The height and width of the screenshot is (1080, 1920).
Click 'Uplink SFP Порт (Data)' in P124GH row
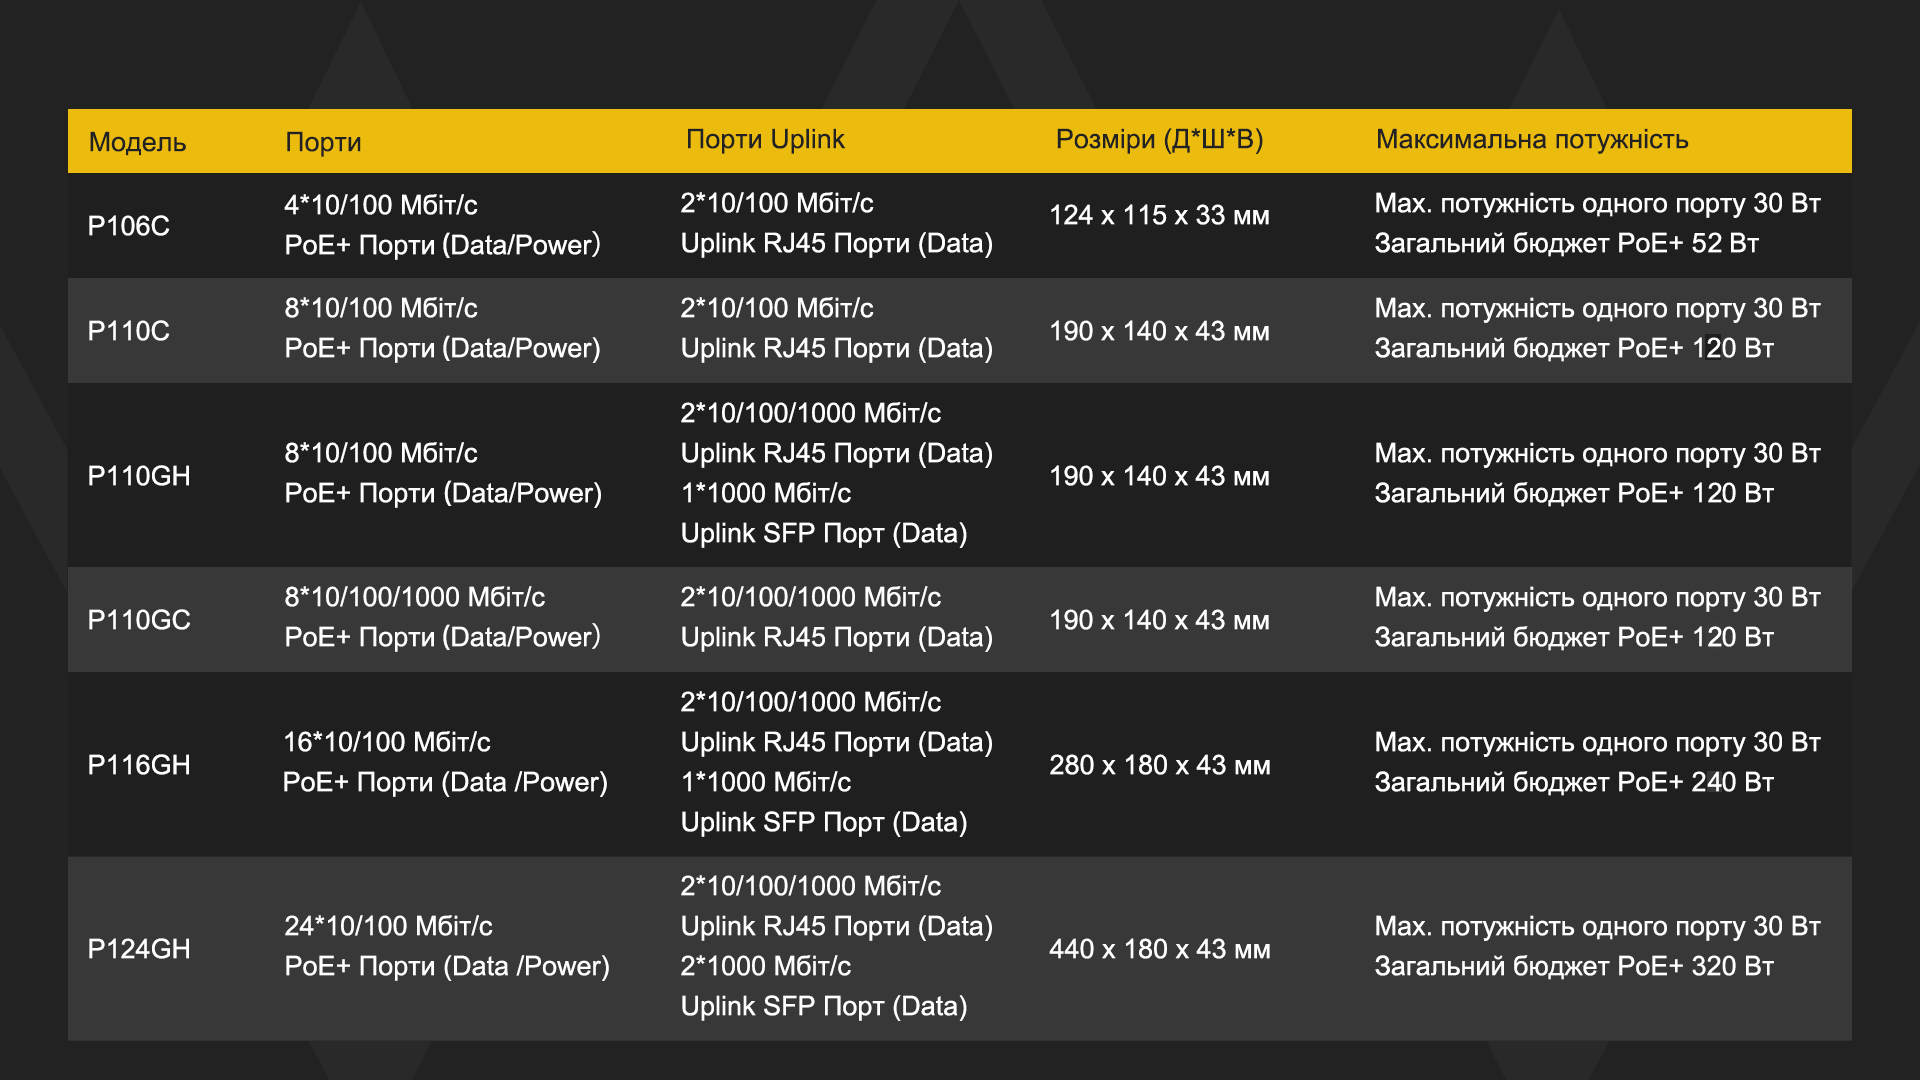point(824,1006)
